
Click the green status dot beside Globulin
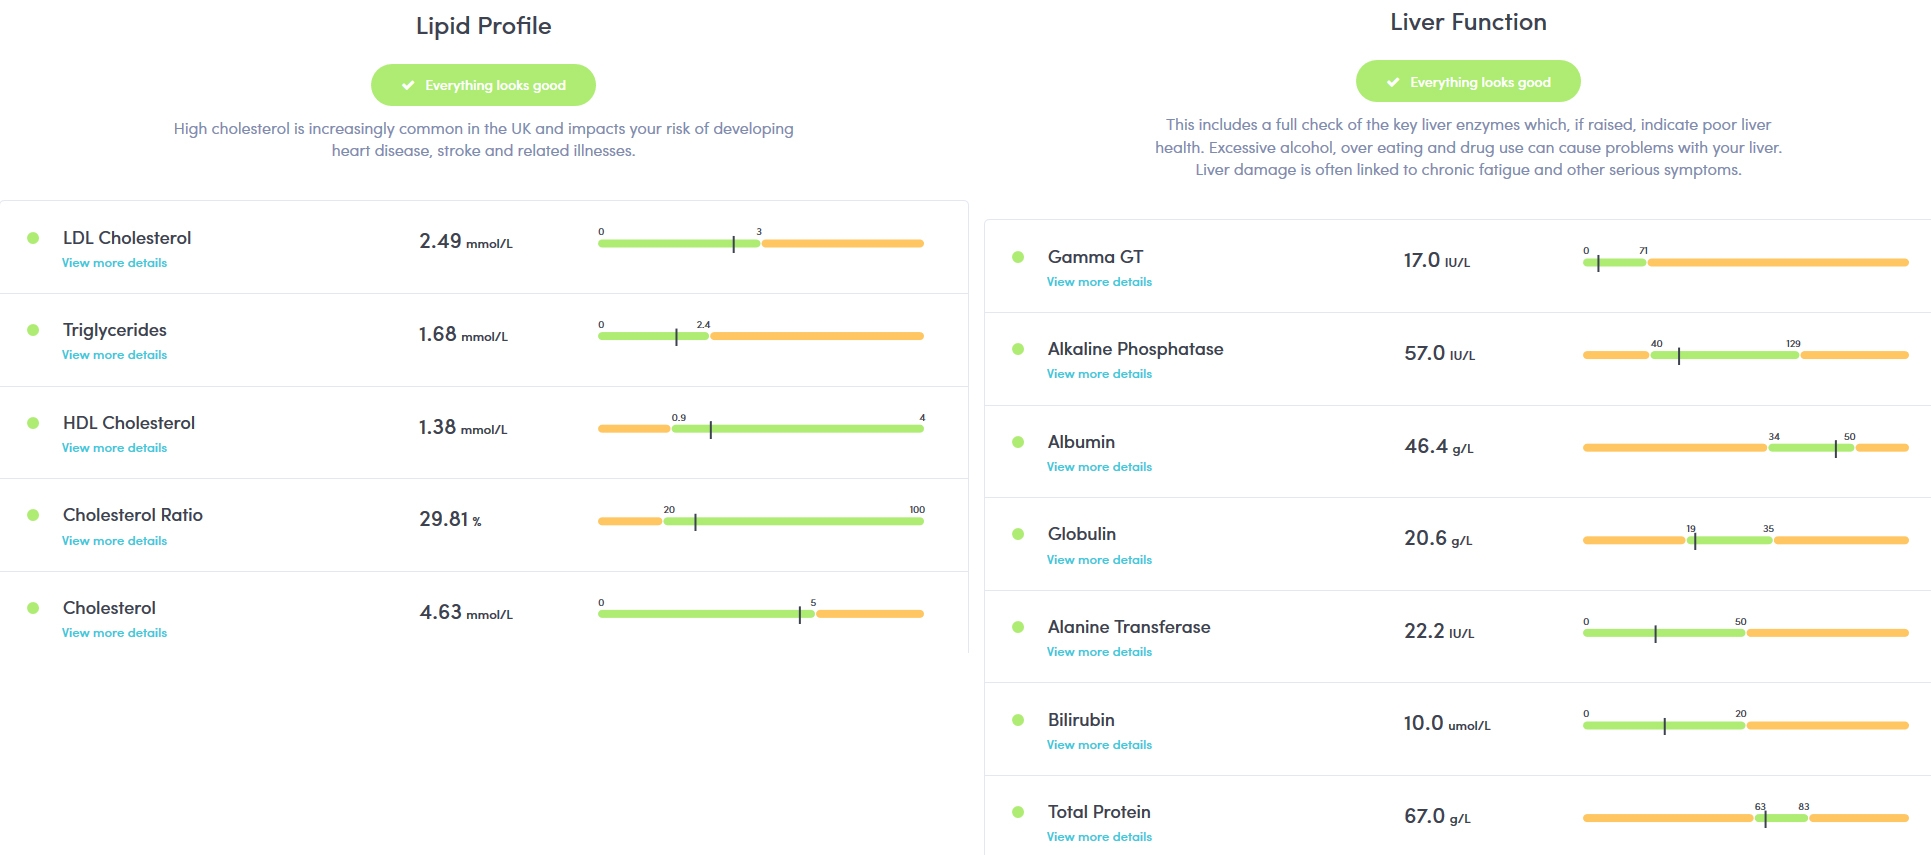point(1018,534)
